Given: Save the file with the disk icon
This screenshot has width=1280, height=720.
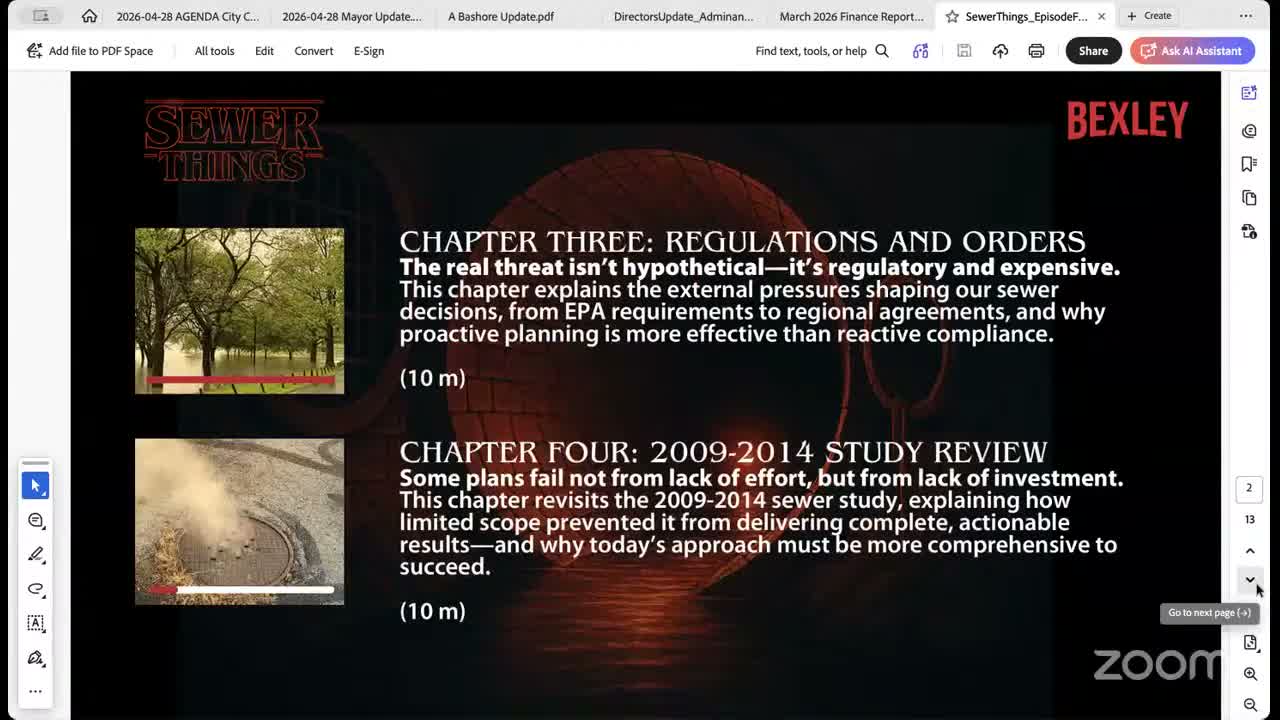Looking at the screenshot, I should [x=964, y=51].
